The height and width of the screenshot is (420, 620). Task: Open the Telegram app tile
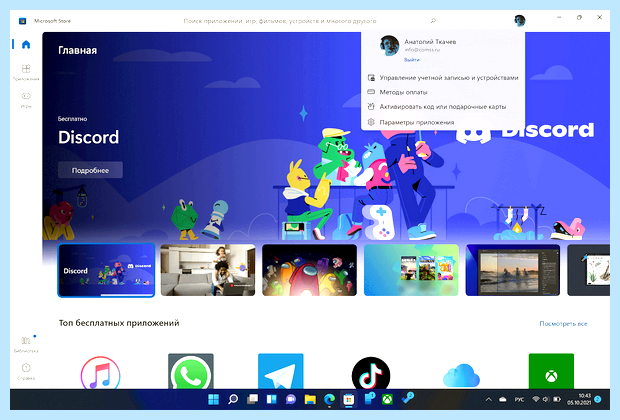pos(281,371)
